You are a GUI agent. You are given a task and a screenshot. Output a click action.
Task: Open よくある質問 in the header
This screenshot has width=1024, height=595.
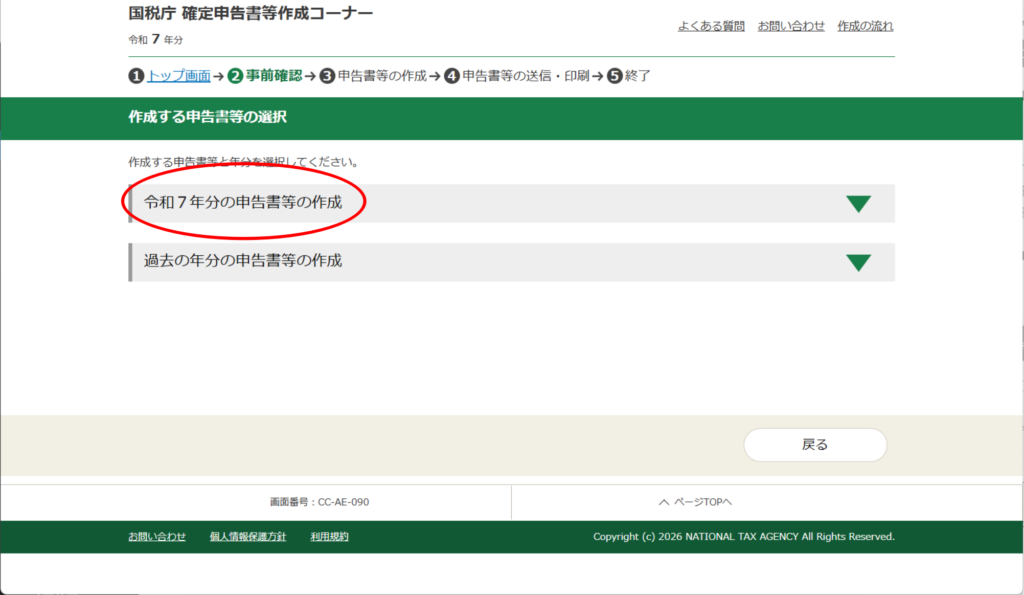point(711,26)
